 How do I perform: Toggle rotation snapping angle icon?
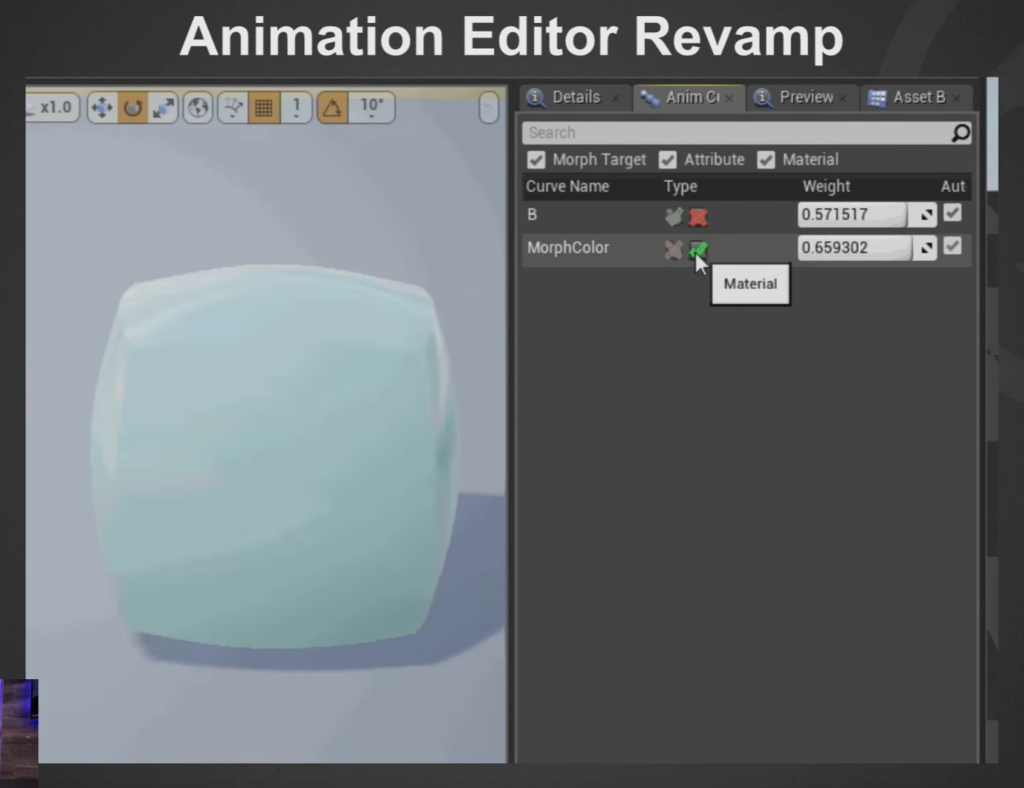[333, 107]
